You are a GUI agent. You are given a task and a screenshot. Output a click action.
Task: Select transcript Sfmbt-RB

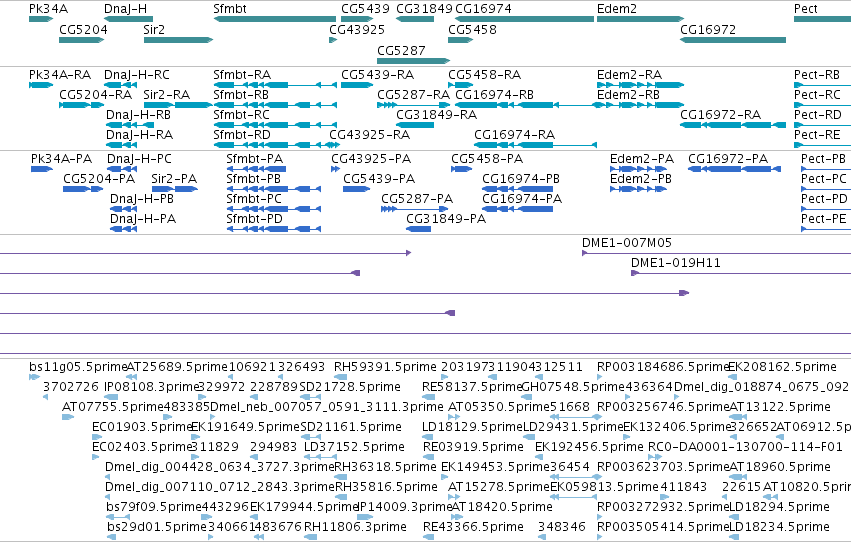coord(275,105)
